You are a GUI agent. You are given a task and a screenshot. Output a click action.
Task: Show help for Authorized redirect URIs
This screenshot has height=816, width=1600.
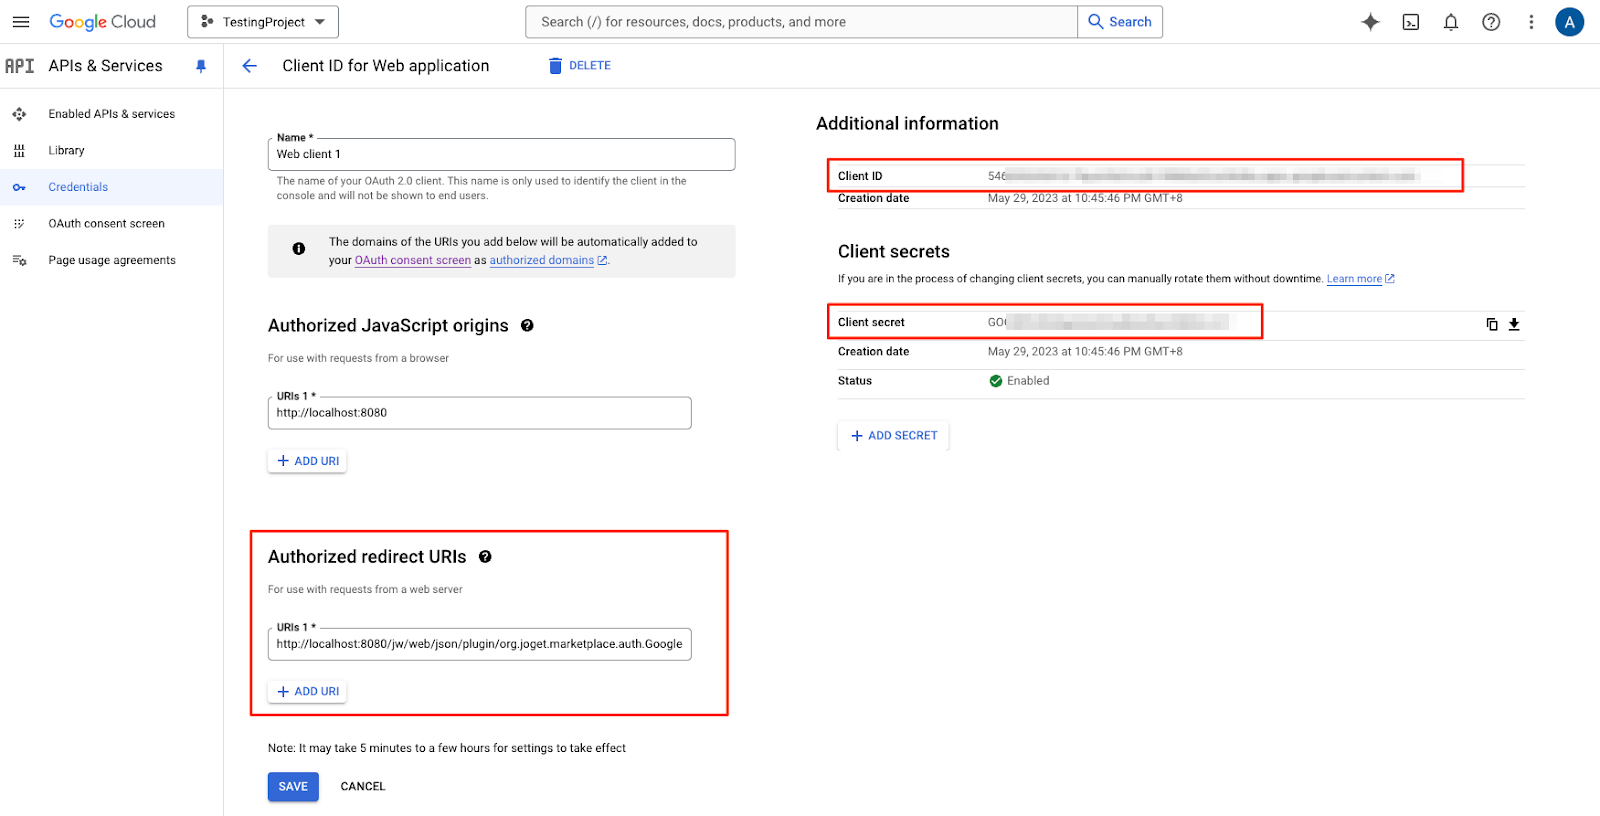tap(485, 557)
